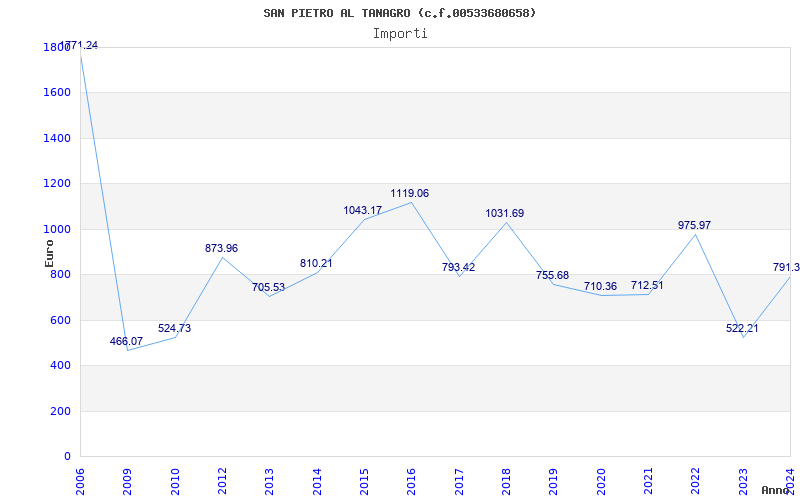
Task: Select the 810.21 data label
Action: (x=316, y=263)
